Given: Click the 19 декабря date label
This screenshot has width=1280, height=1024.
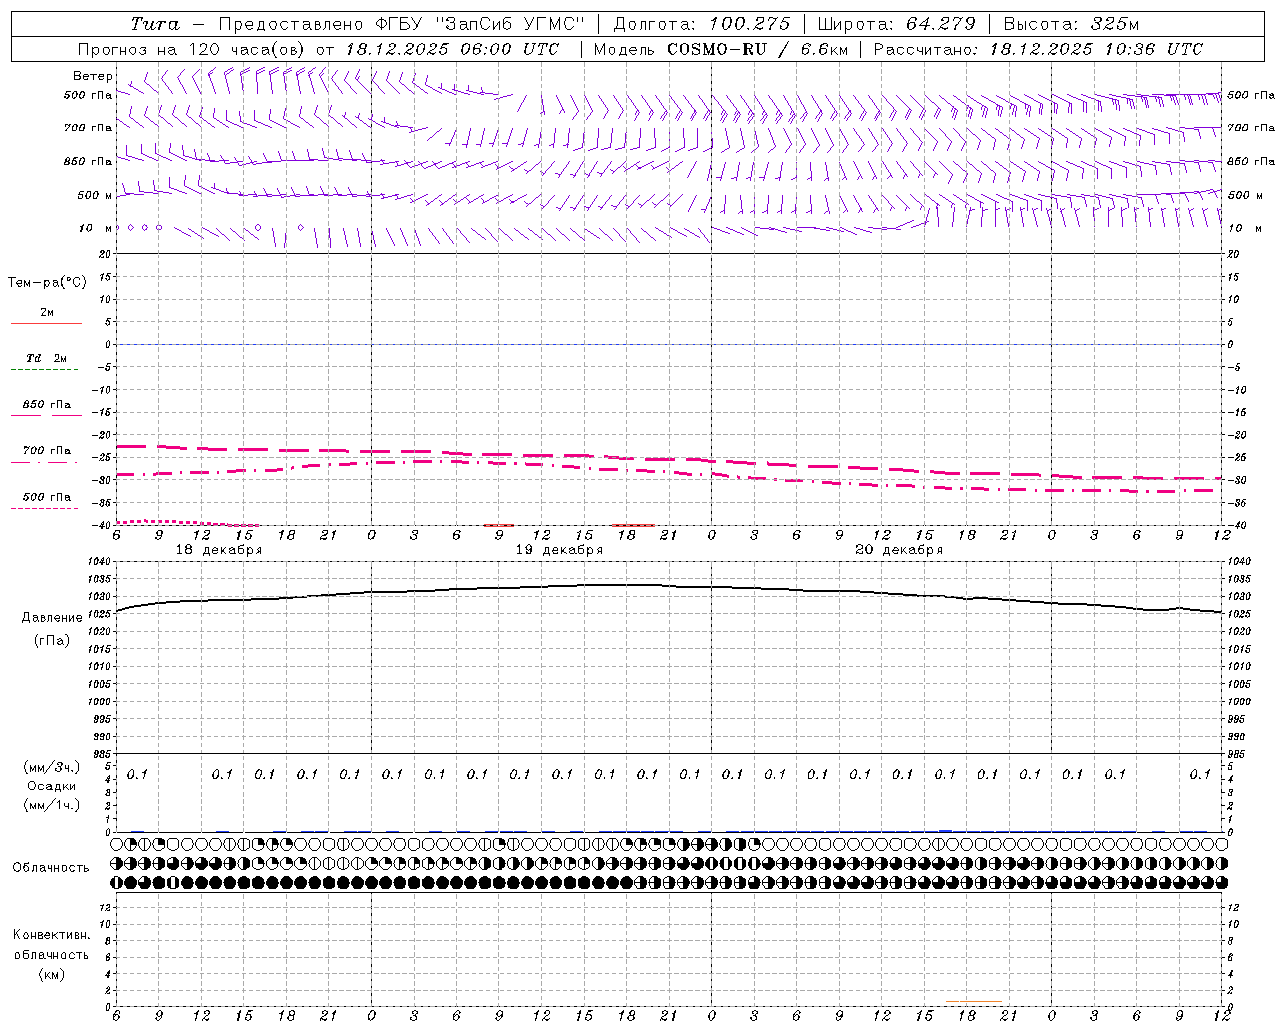Looking at the screenshot, I should [x=559, y=550].
